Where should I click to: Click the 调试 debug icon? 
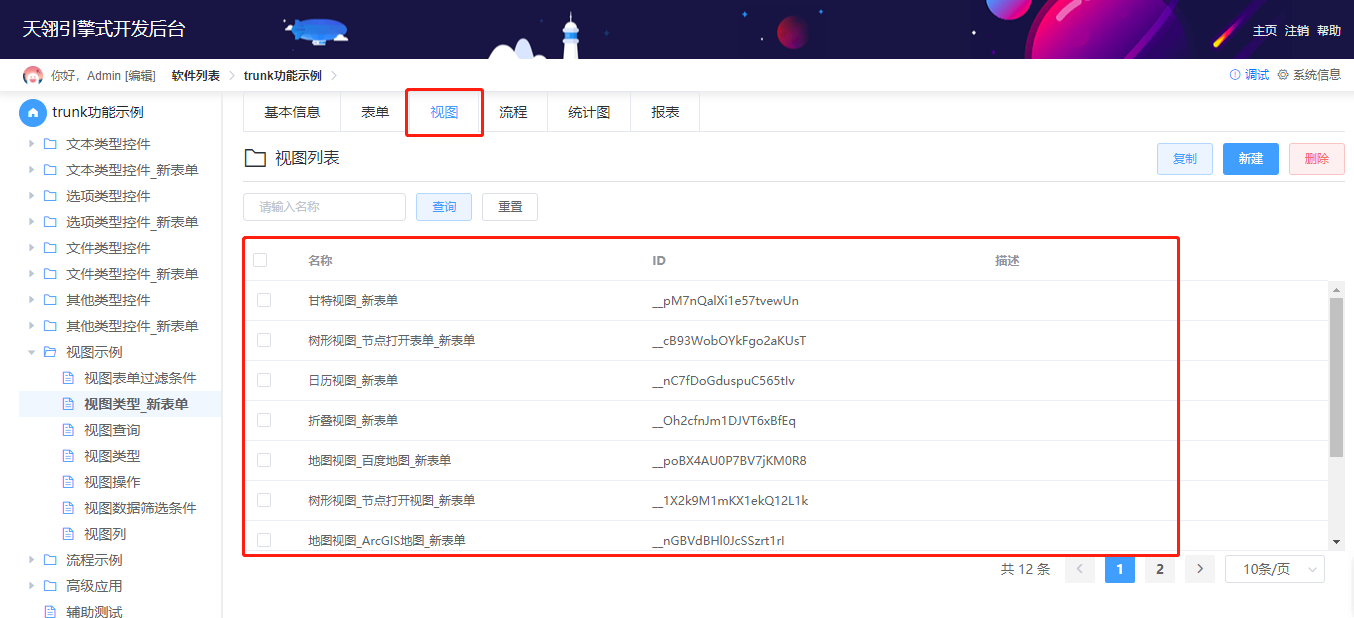(x=1235, y=75)
